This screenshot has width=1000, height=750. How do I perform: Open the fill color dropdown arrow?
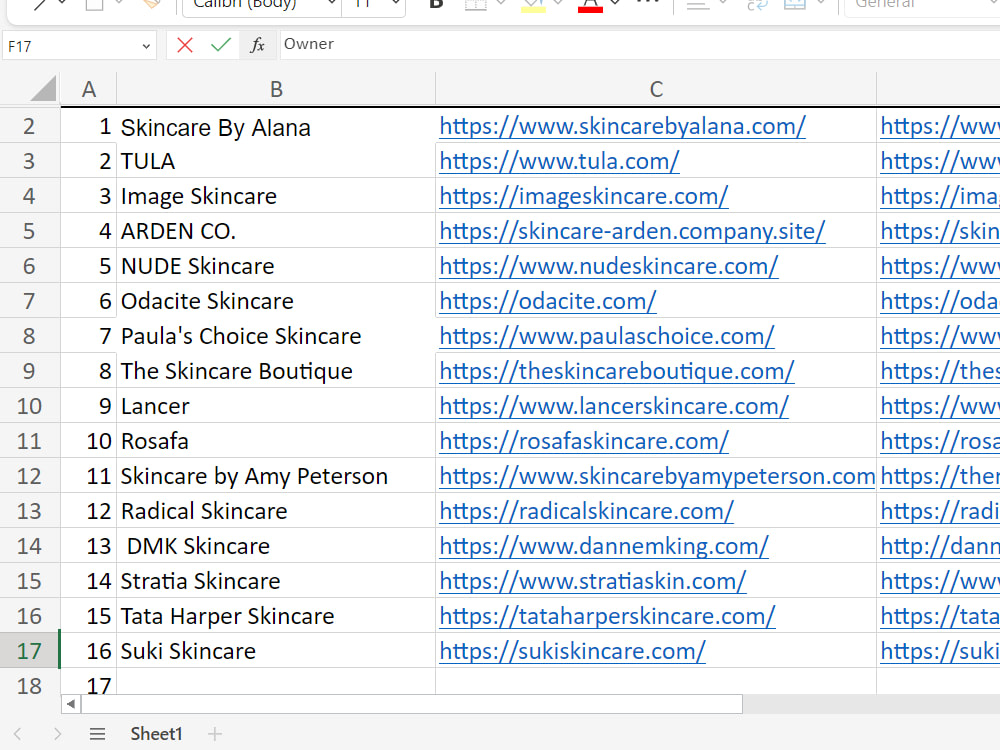click(558, 4)
